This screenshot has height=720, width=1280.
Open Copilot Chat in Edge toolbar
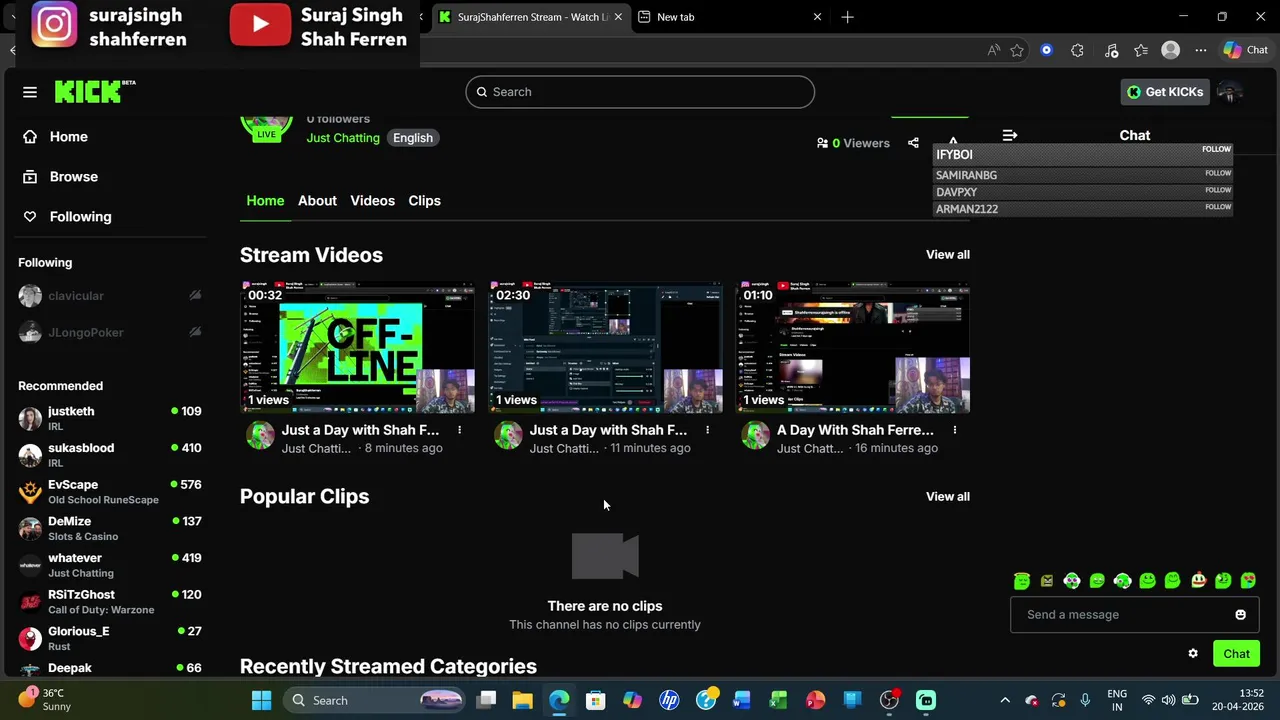tap(1245, 50)
